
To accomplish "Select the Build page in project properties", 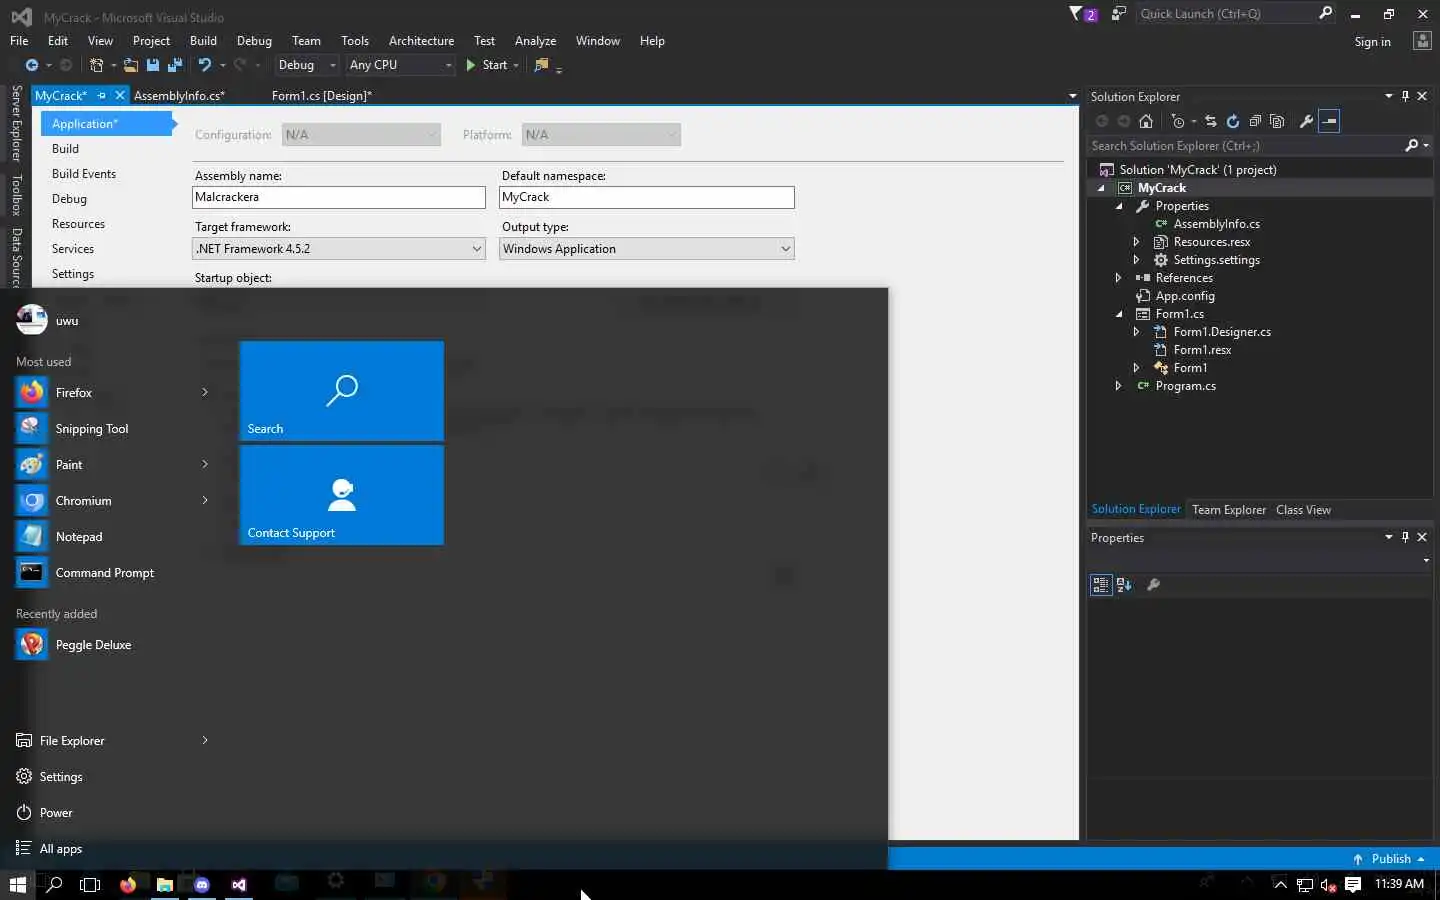I will (65, 149).
